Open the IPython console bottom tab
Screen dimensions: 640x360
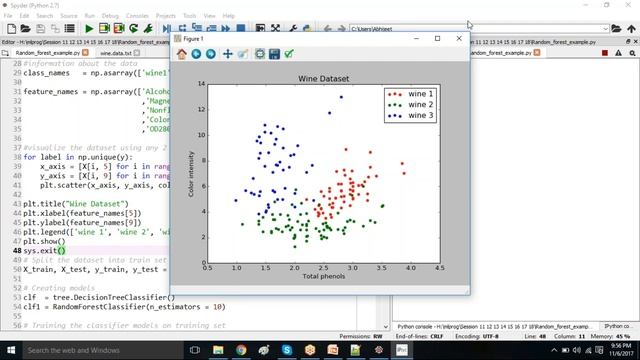[x=617, y=326]
